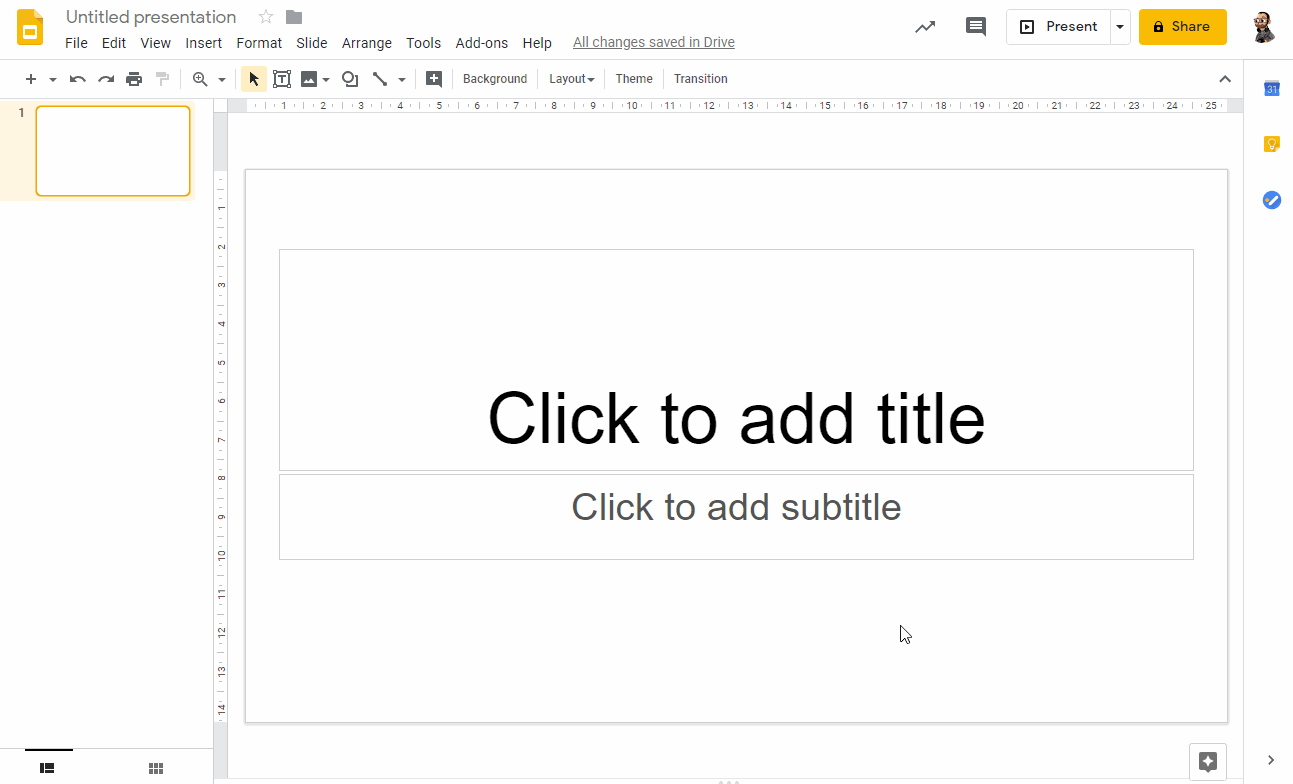
Task: Switch to filmstrip view of slides
Action: (x=47, y=768)
